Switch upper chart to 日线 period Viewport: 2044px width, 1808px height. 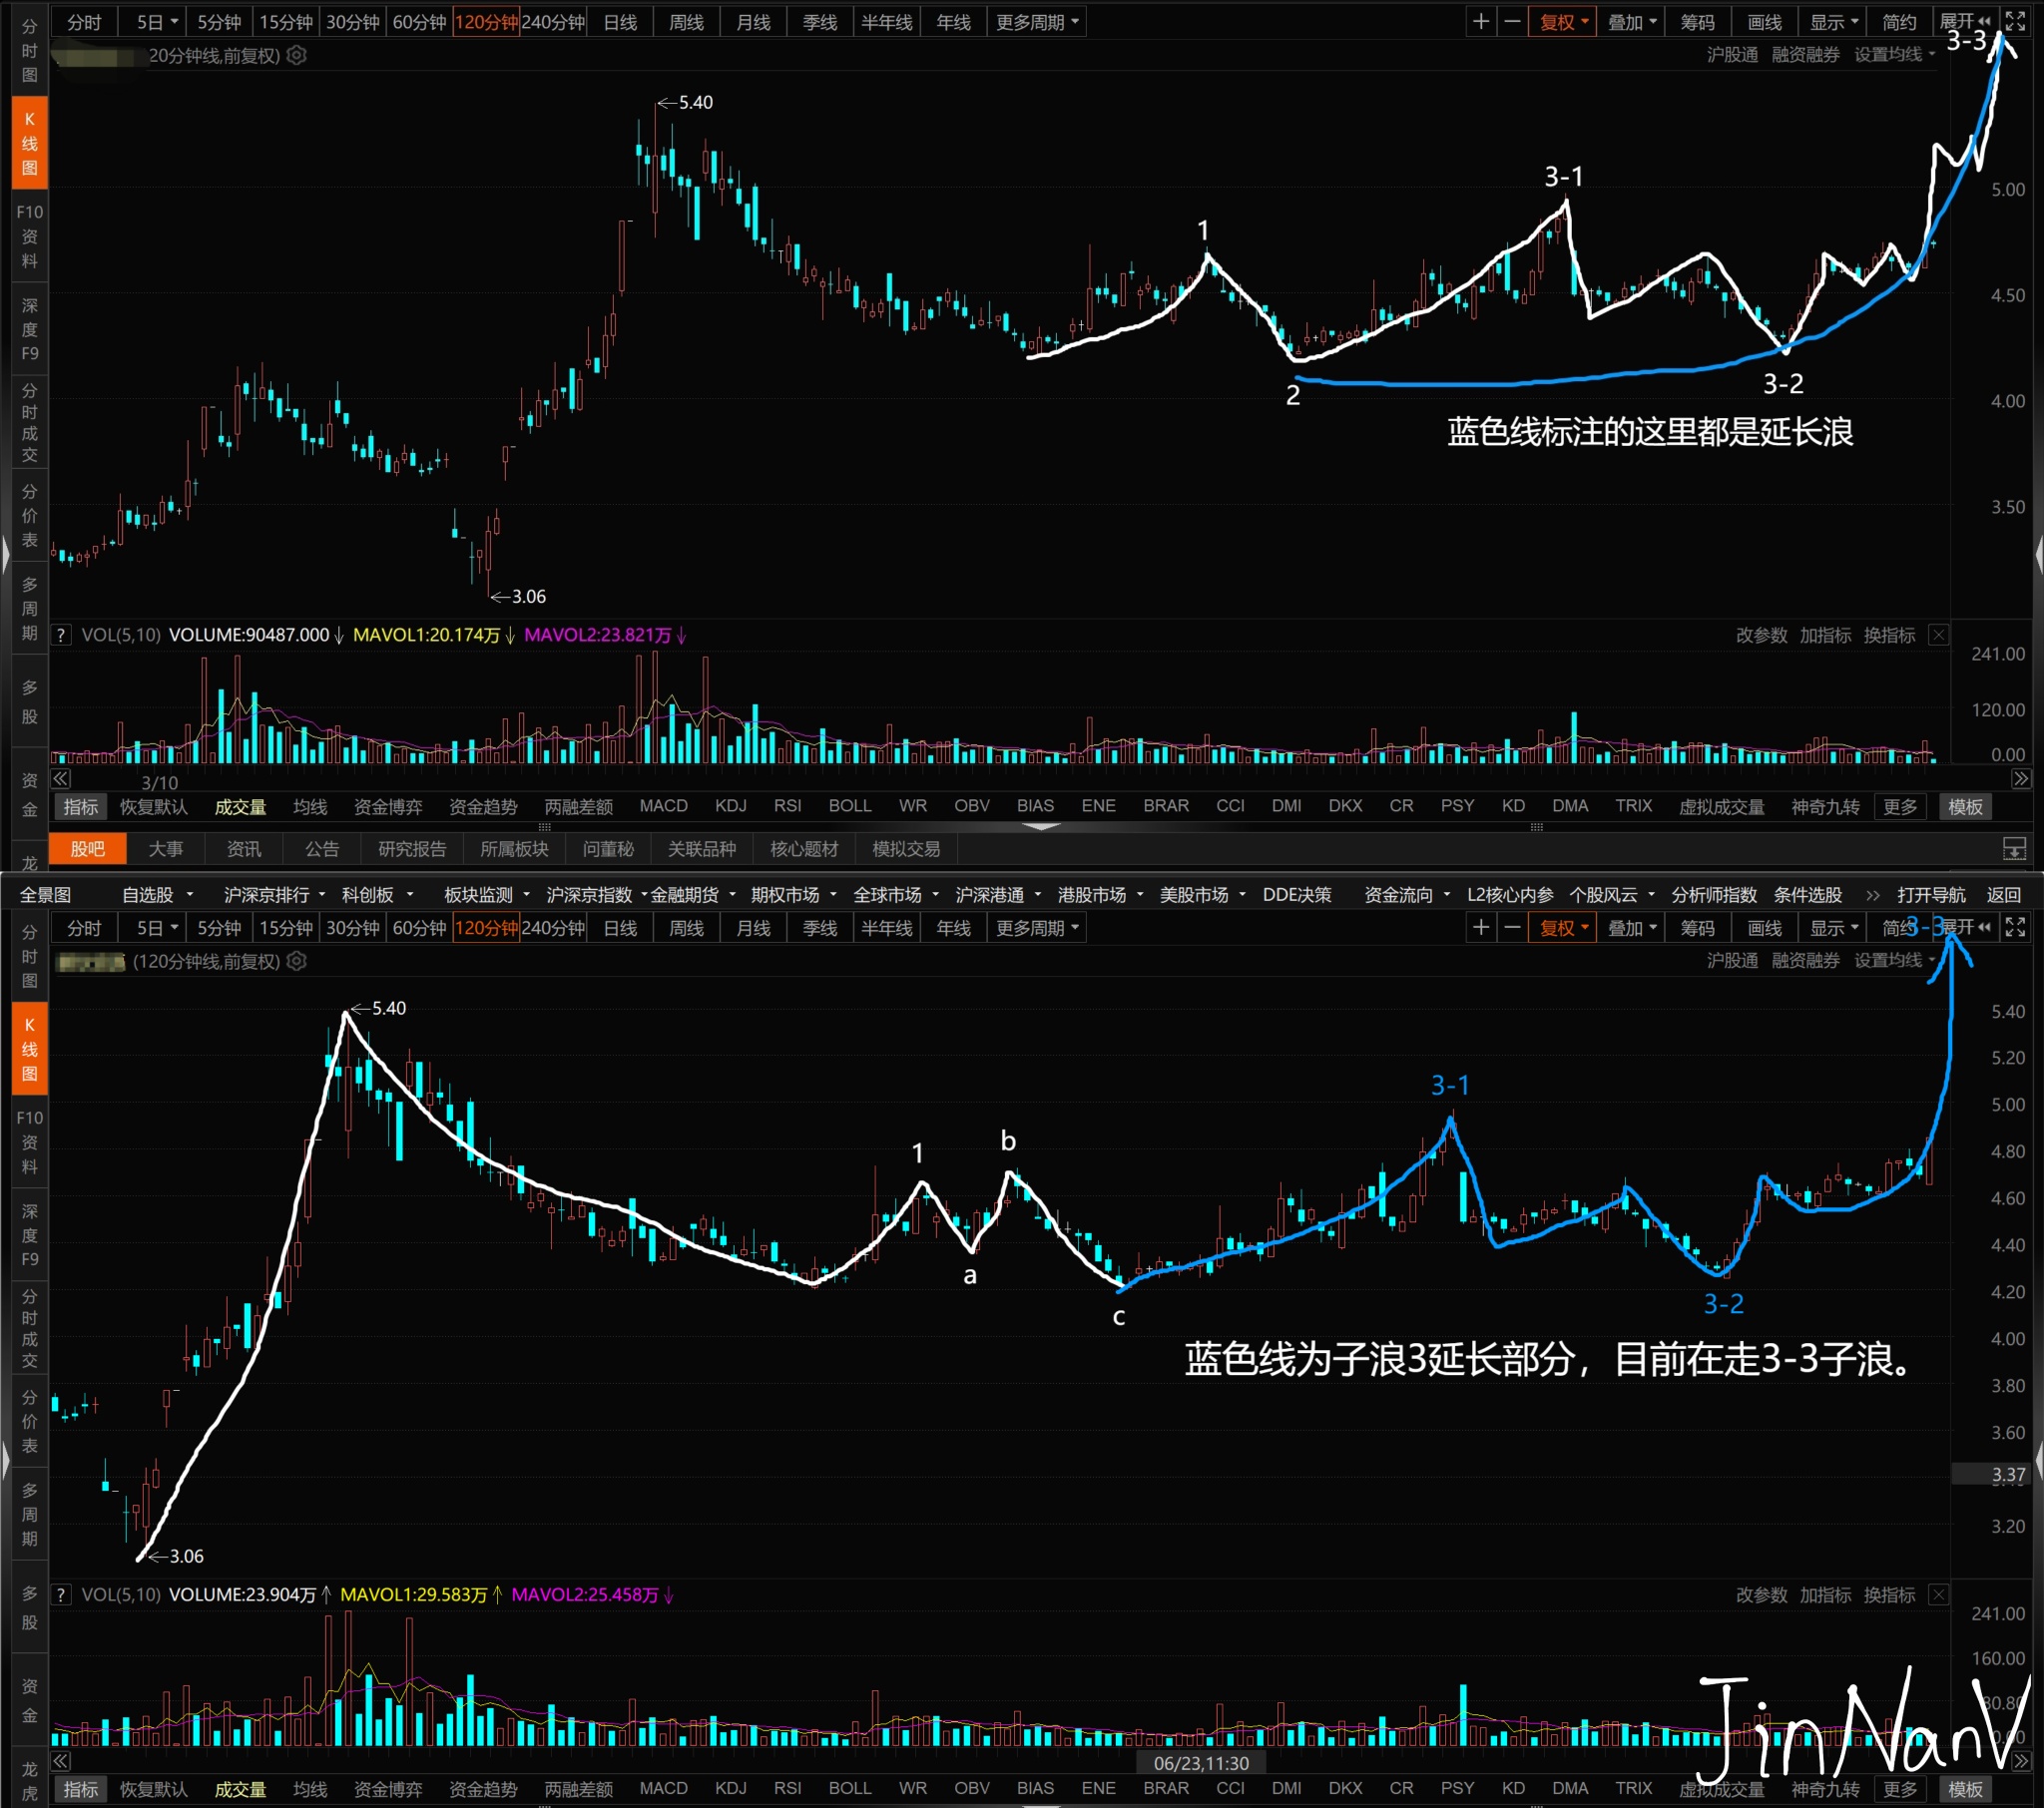coord(620,22)
